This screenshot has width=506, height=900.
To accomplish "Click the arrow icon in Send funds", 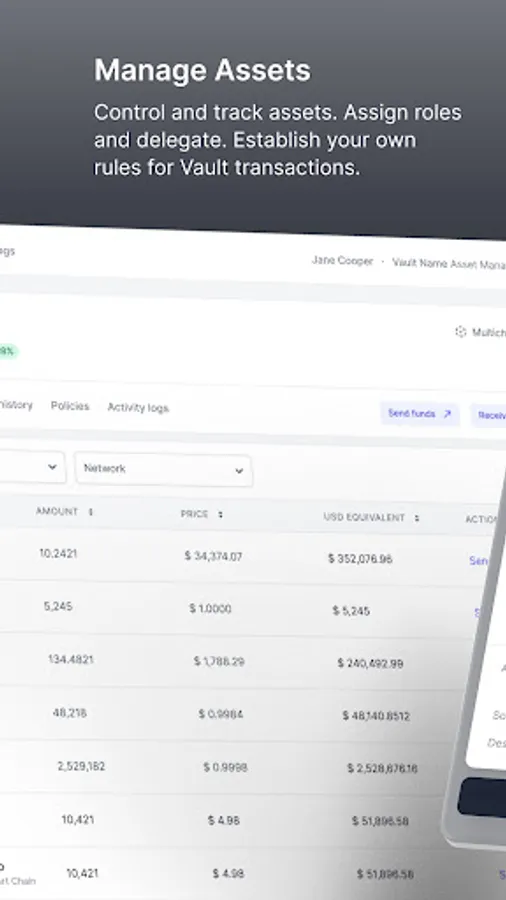I will [x=447, y=414].
